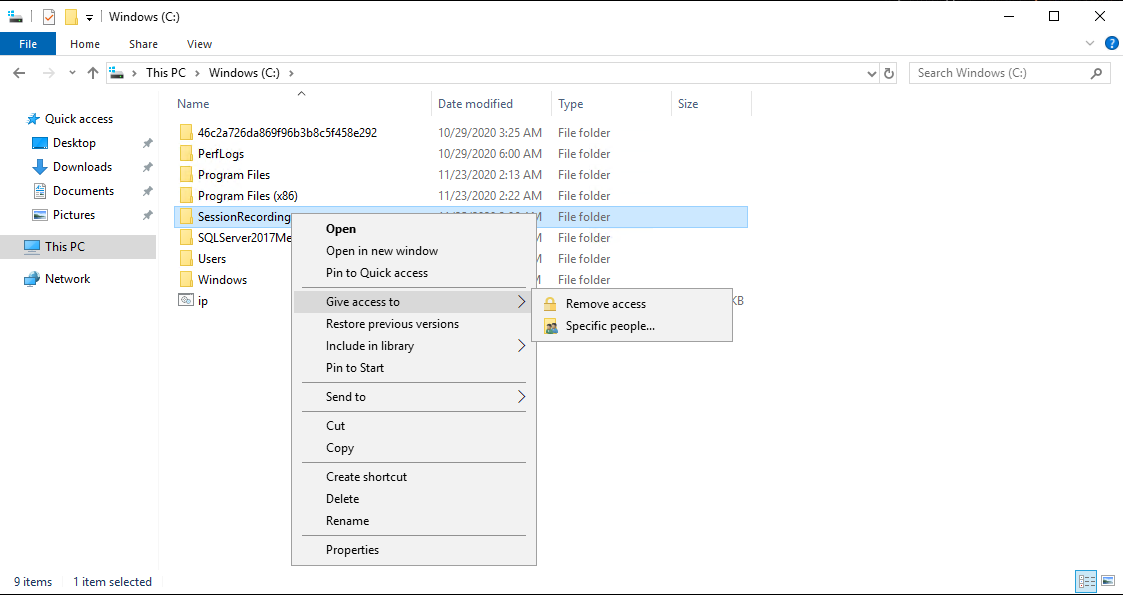Switch to the View ribbon tab

click(199, 44)
